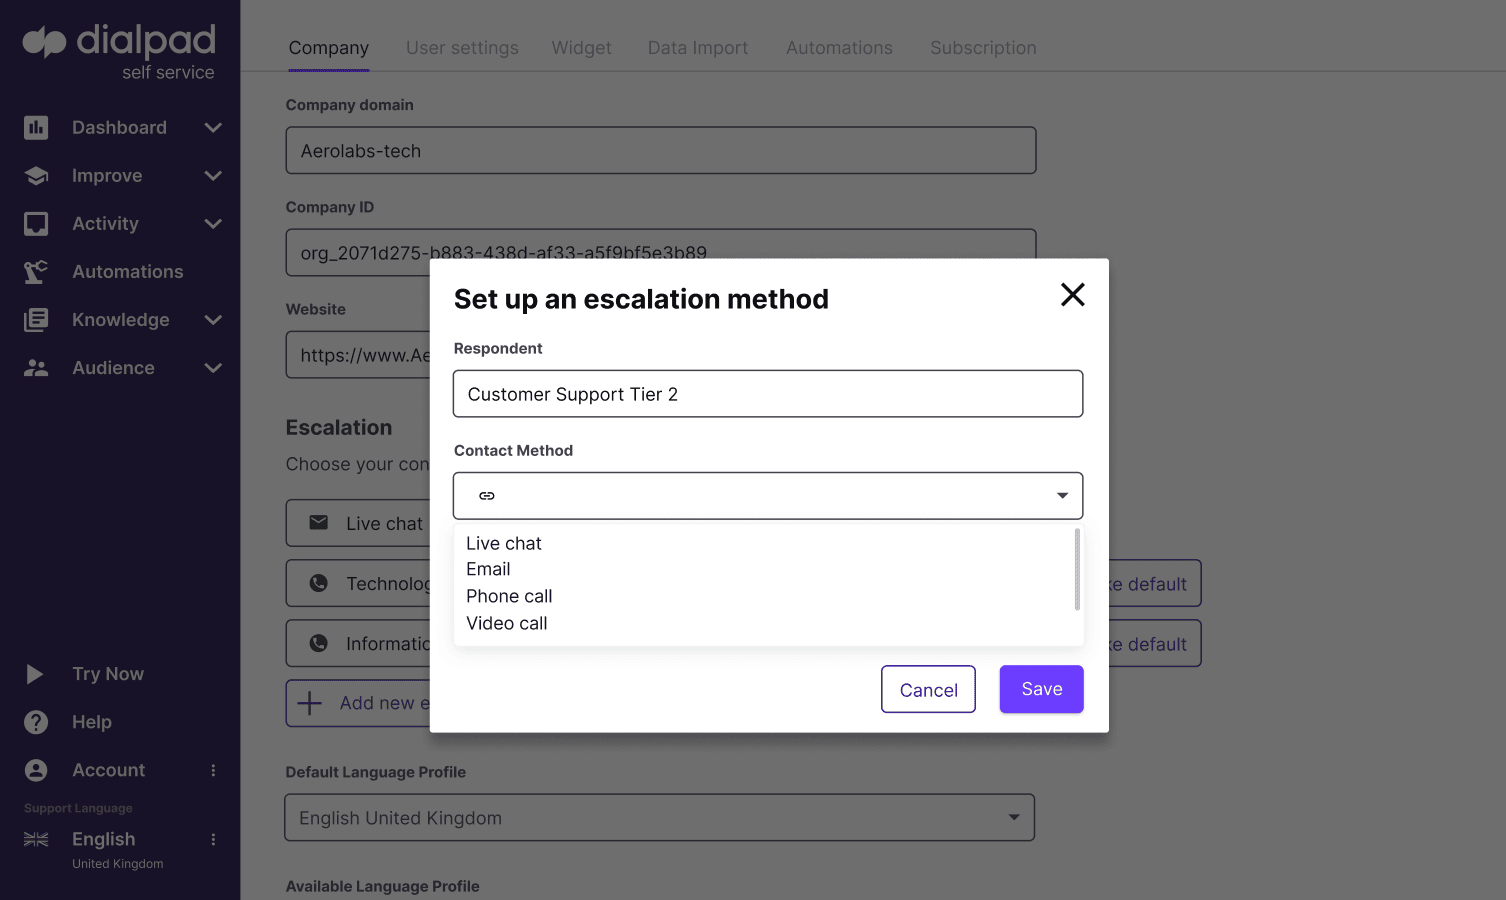The image size is (1506, 900).
Task: Save the escalation method
Action: click(1041, 689)
